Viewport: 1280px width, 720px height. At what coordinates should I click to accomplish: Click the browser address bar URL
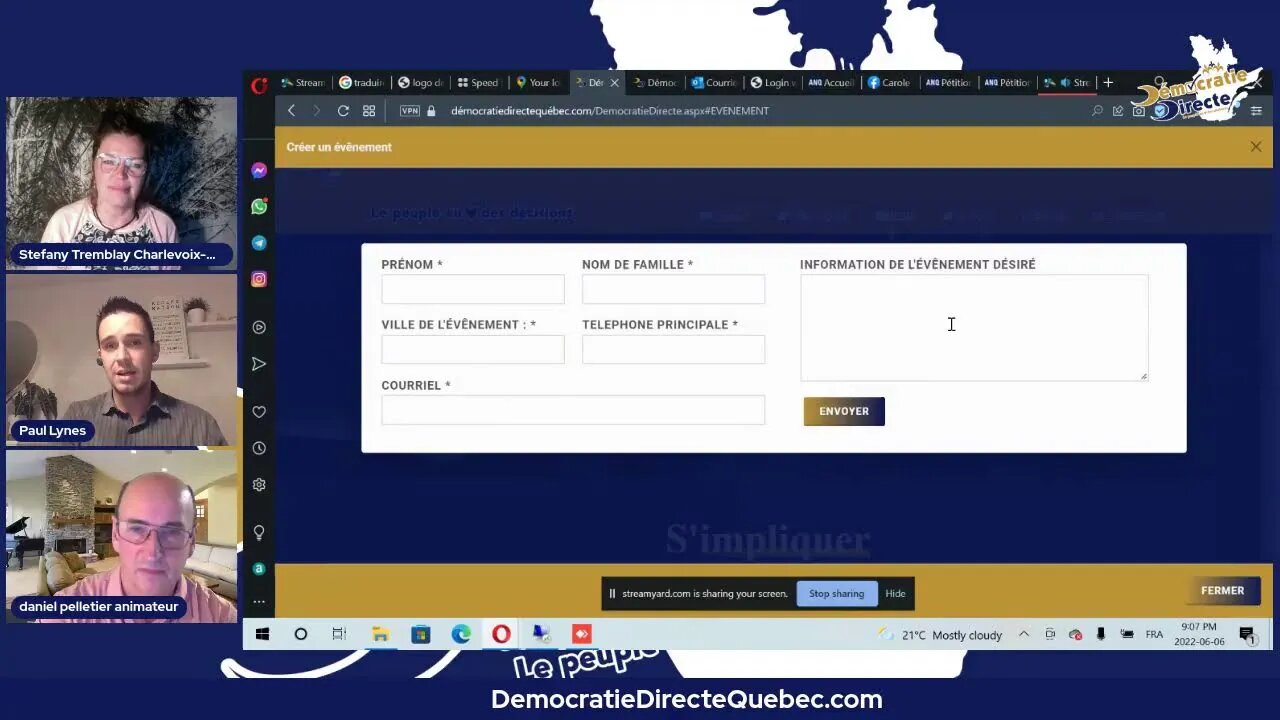click(x=610, y=111)
